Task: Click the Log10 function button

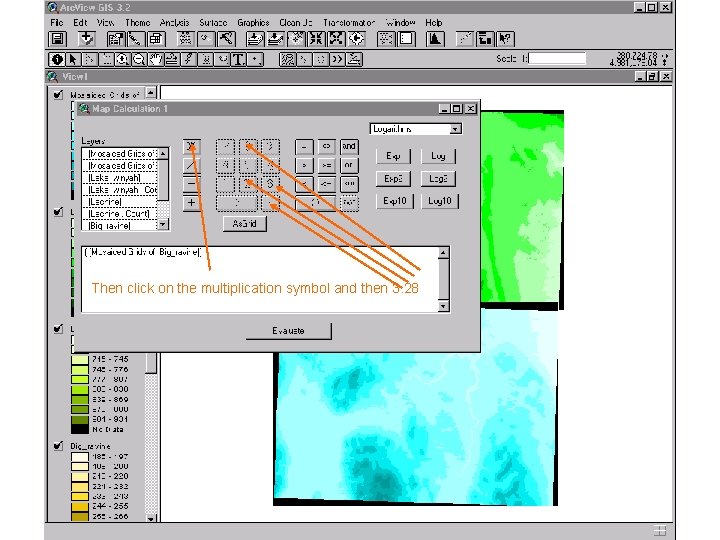Action: click(439, 201)
